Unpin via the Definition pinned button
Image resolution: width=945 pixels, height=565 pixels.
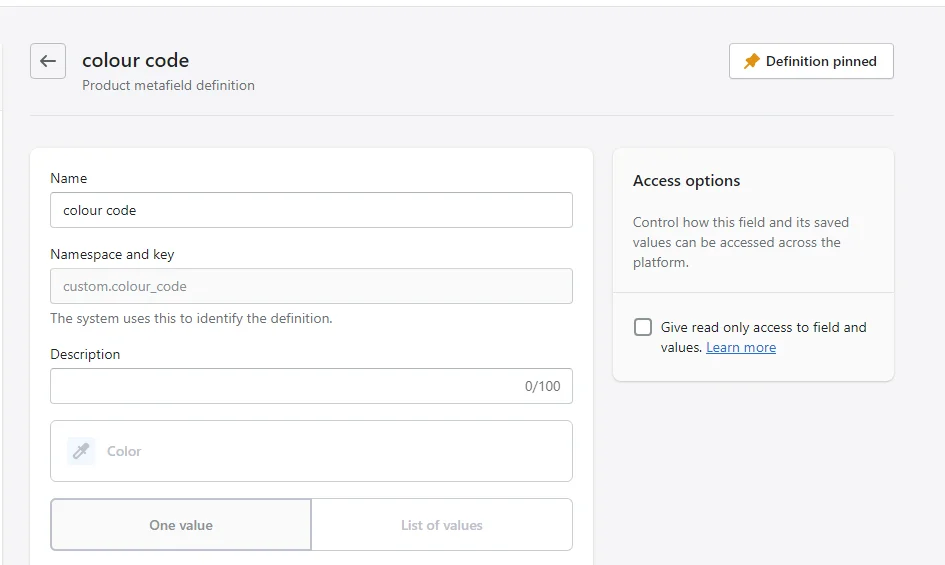(811, 61)
